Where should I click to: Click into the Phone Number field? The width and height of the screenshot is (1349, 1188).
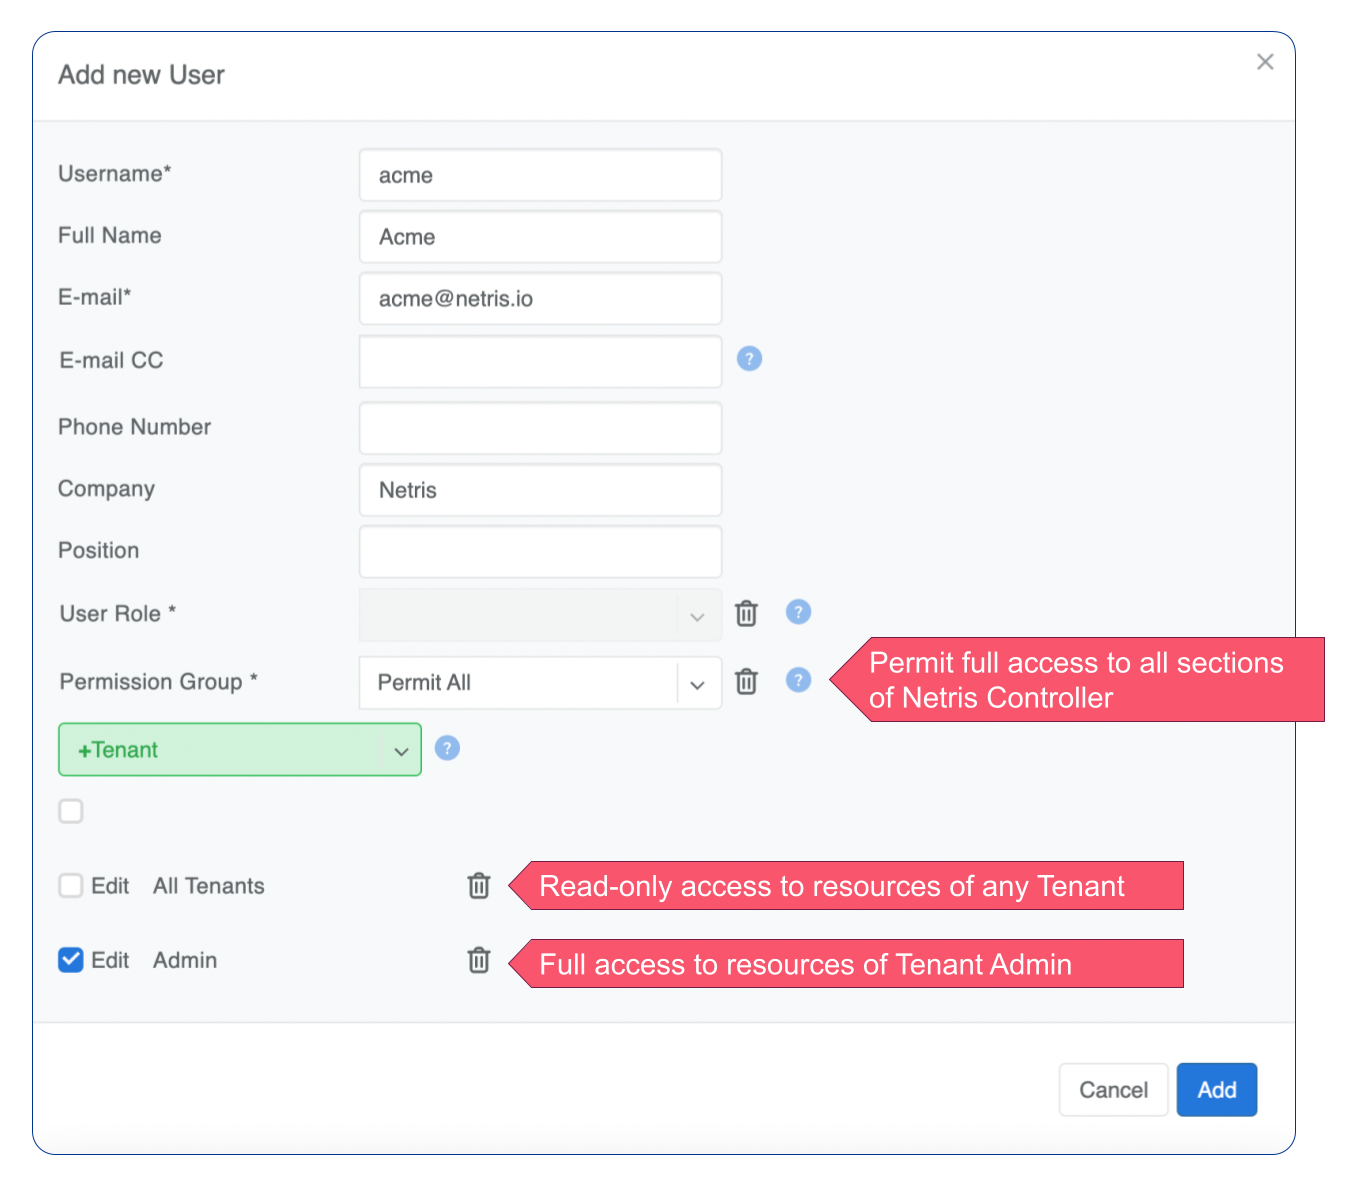click(540, 428)
